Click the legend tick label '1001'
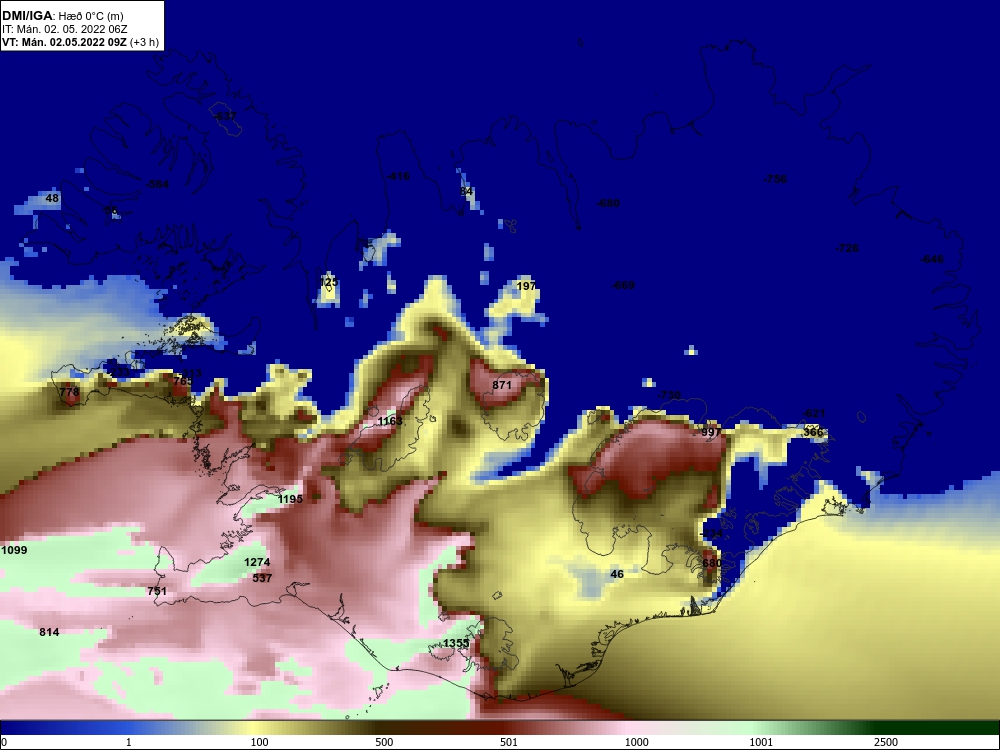This screenshot has width=1000, height=750. [x=761, y=742]
